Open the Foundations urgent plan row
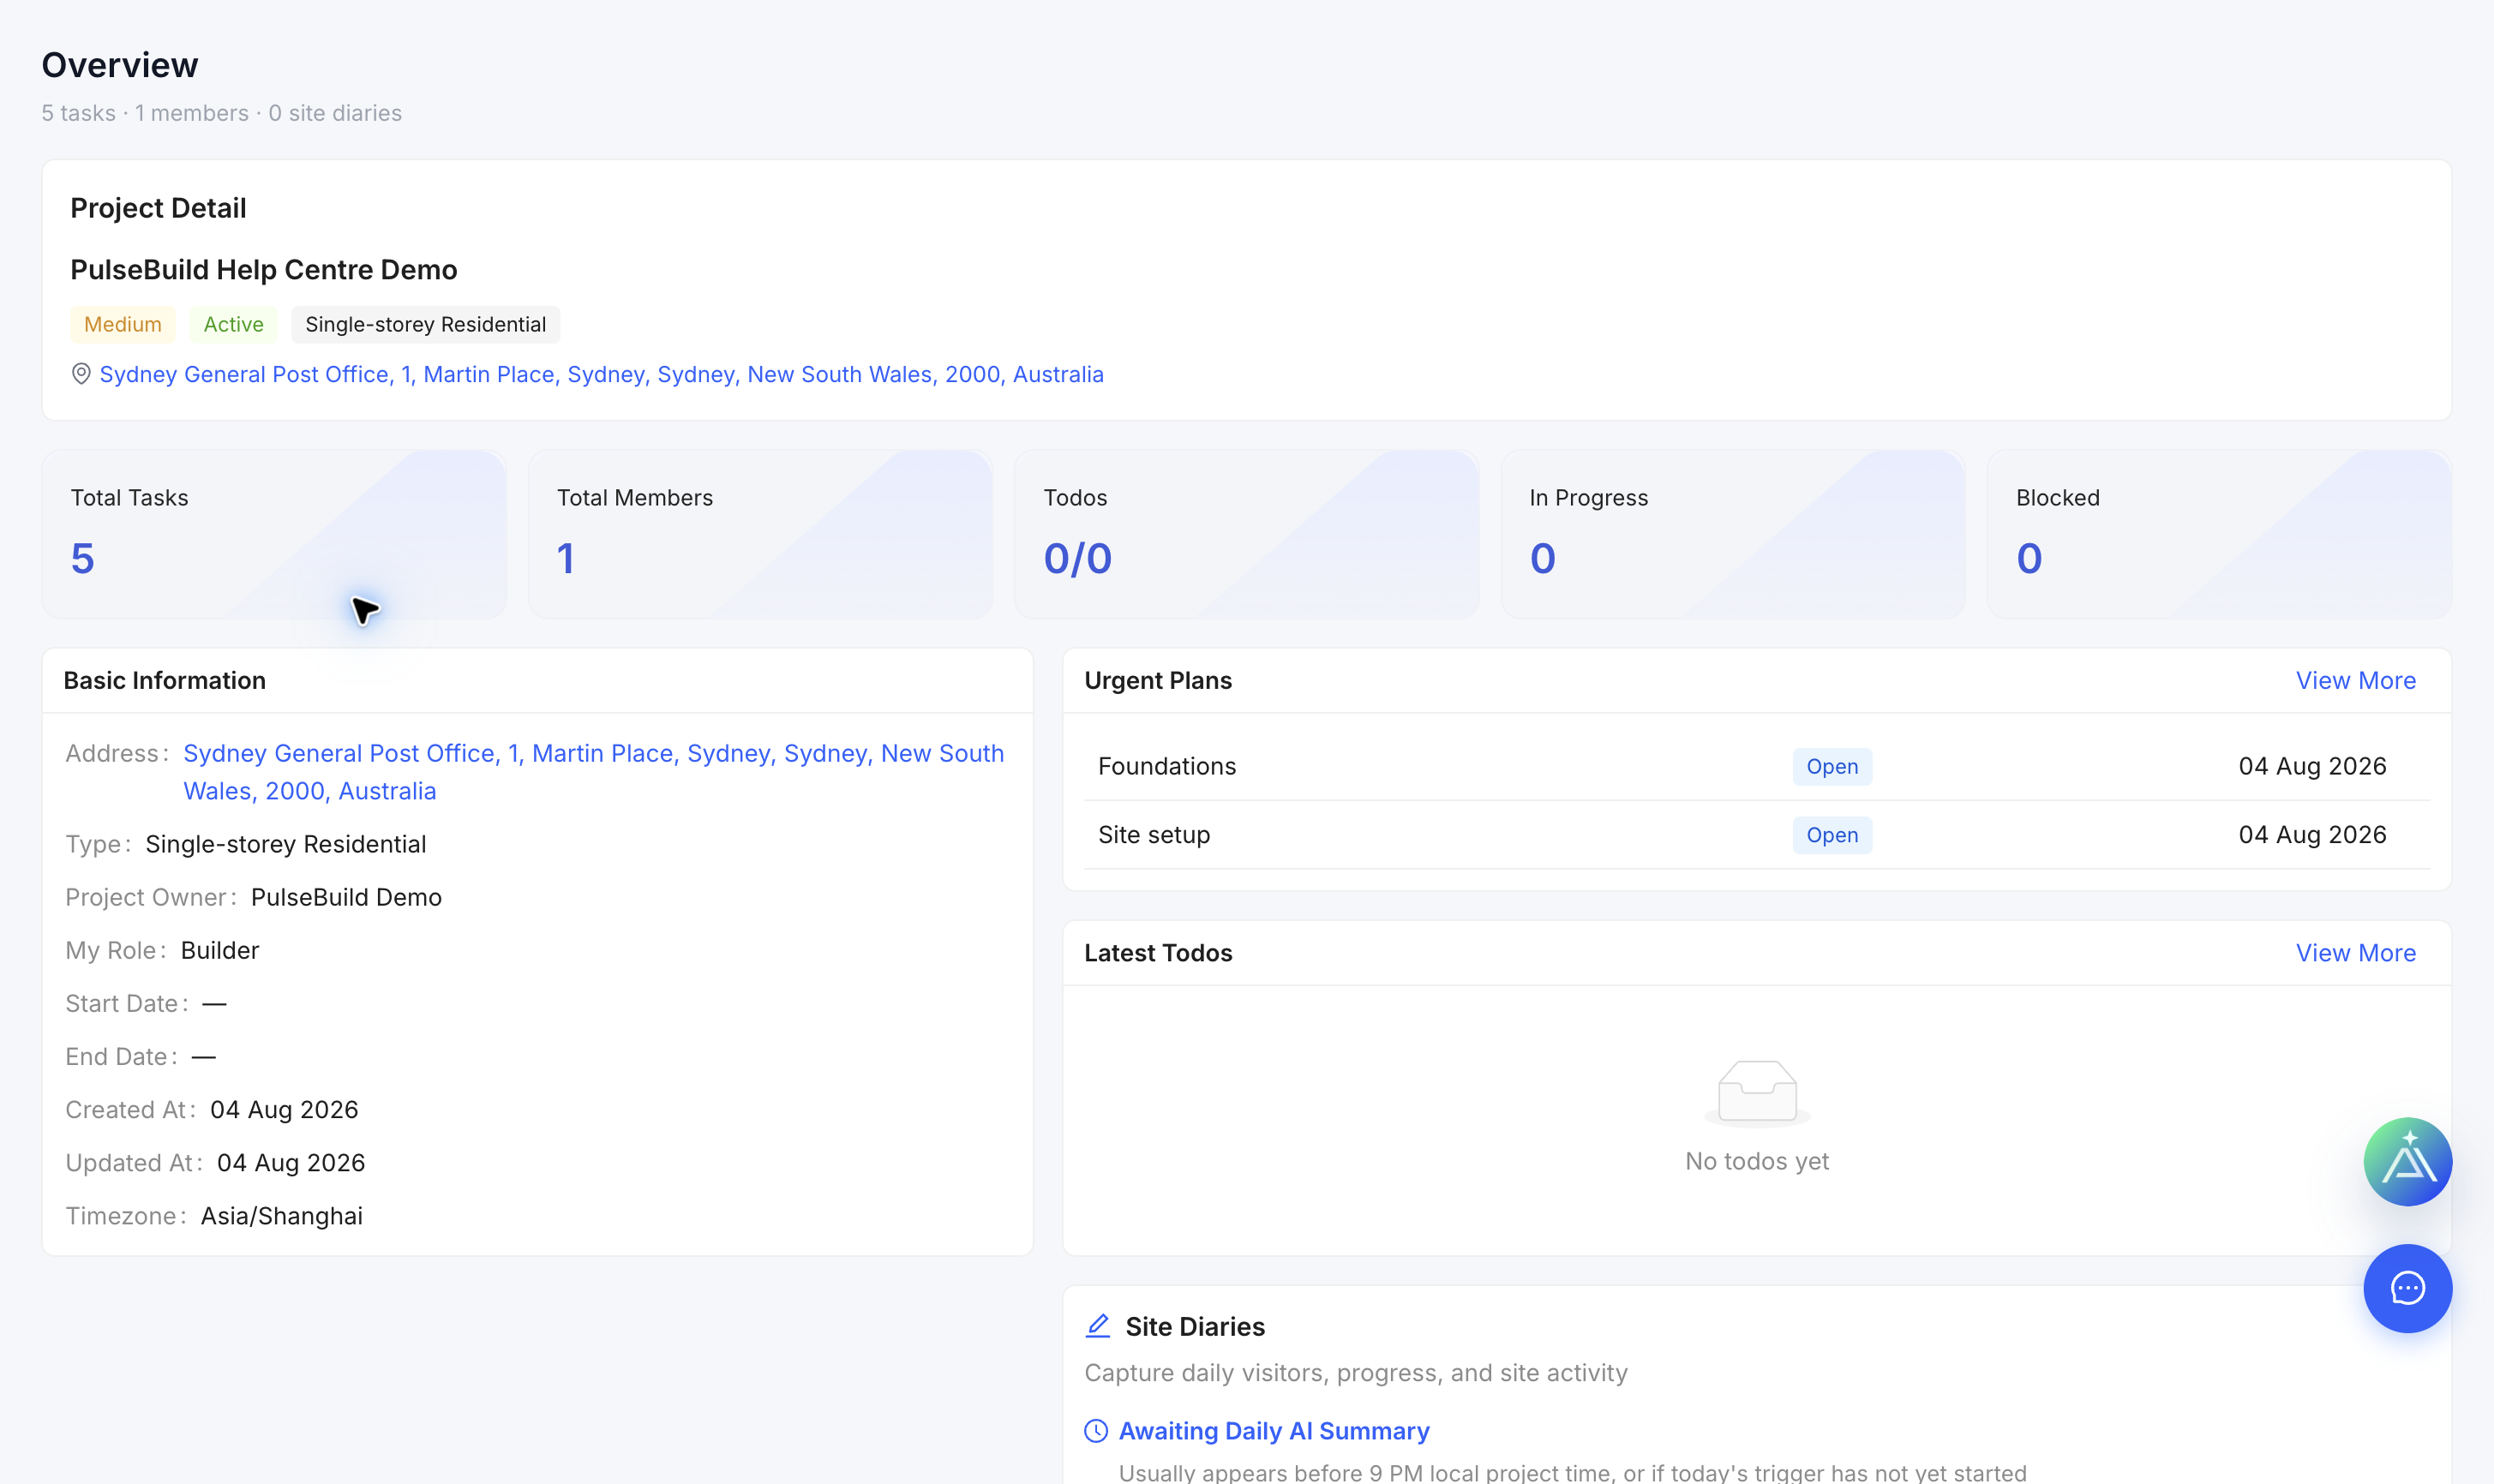Screen dimensions: 2494x1484 (1756, 766)
